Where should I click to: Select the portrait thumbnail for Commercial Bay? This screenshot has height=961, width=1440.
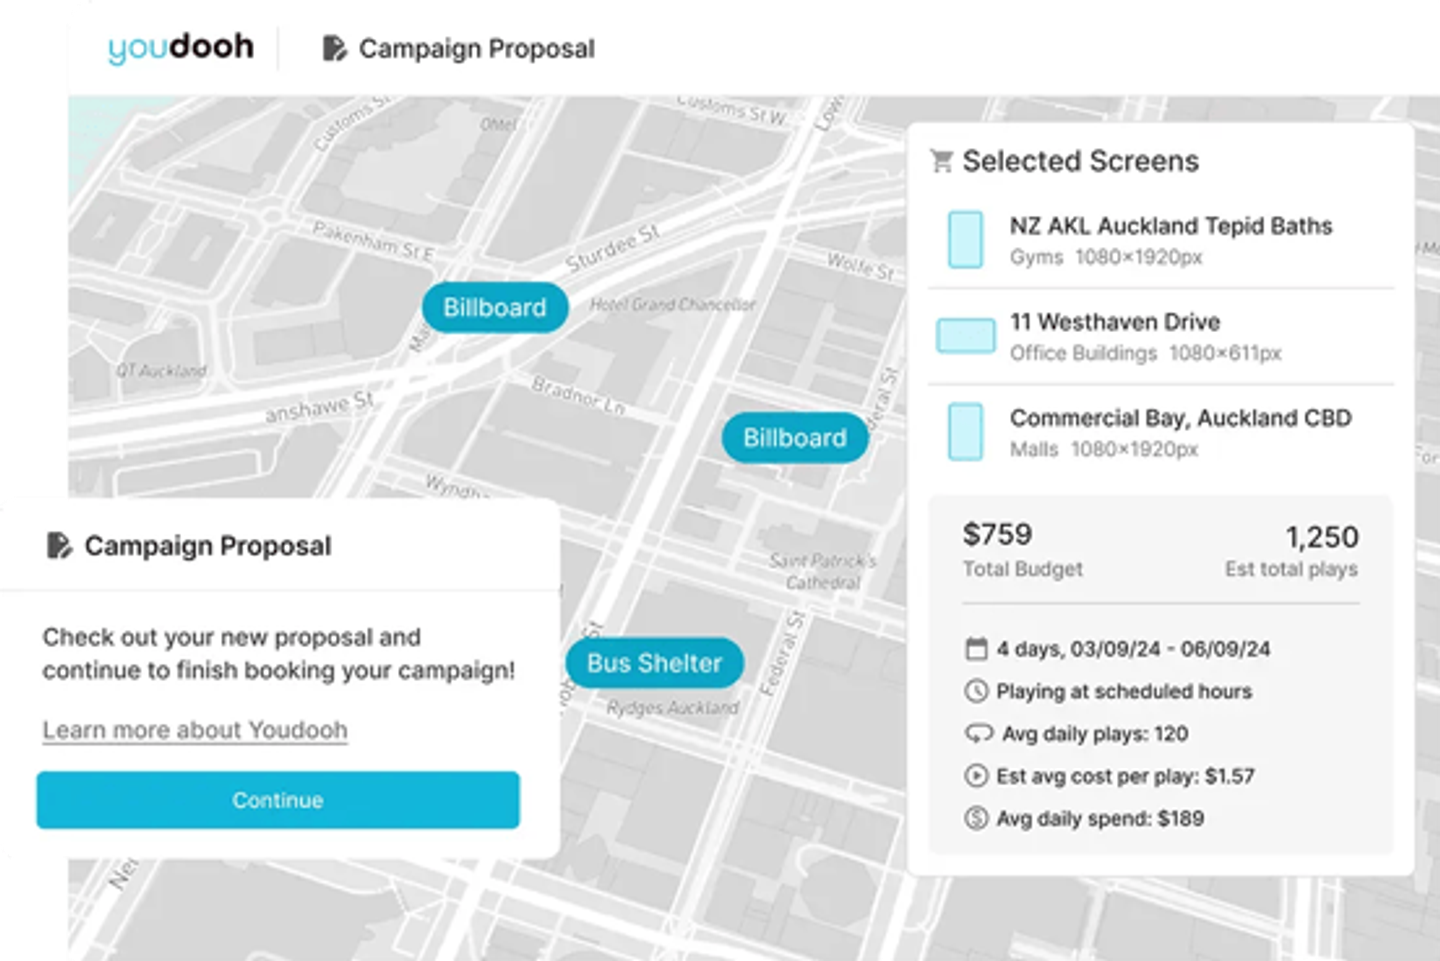(965, 432)
